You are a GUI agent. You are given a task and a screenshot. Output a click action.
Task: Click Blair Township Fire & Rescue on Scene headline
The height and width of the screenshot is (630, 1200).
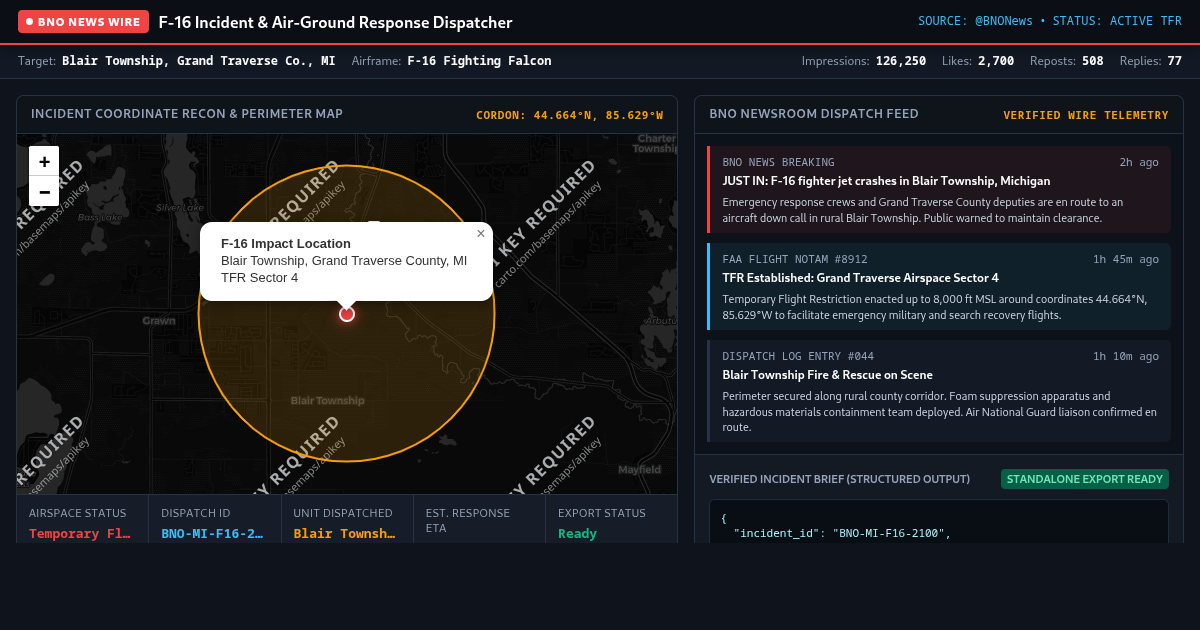pos(827,375)
